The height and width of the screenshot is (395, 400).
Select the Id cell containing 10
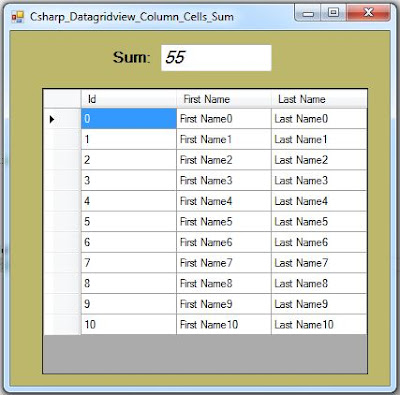(129, 324)
